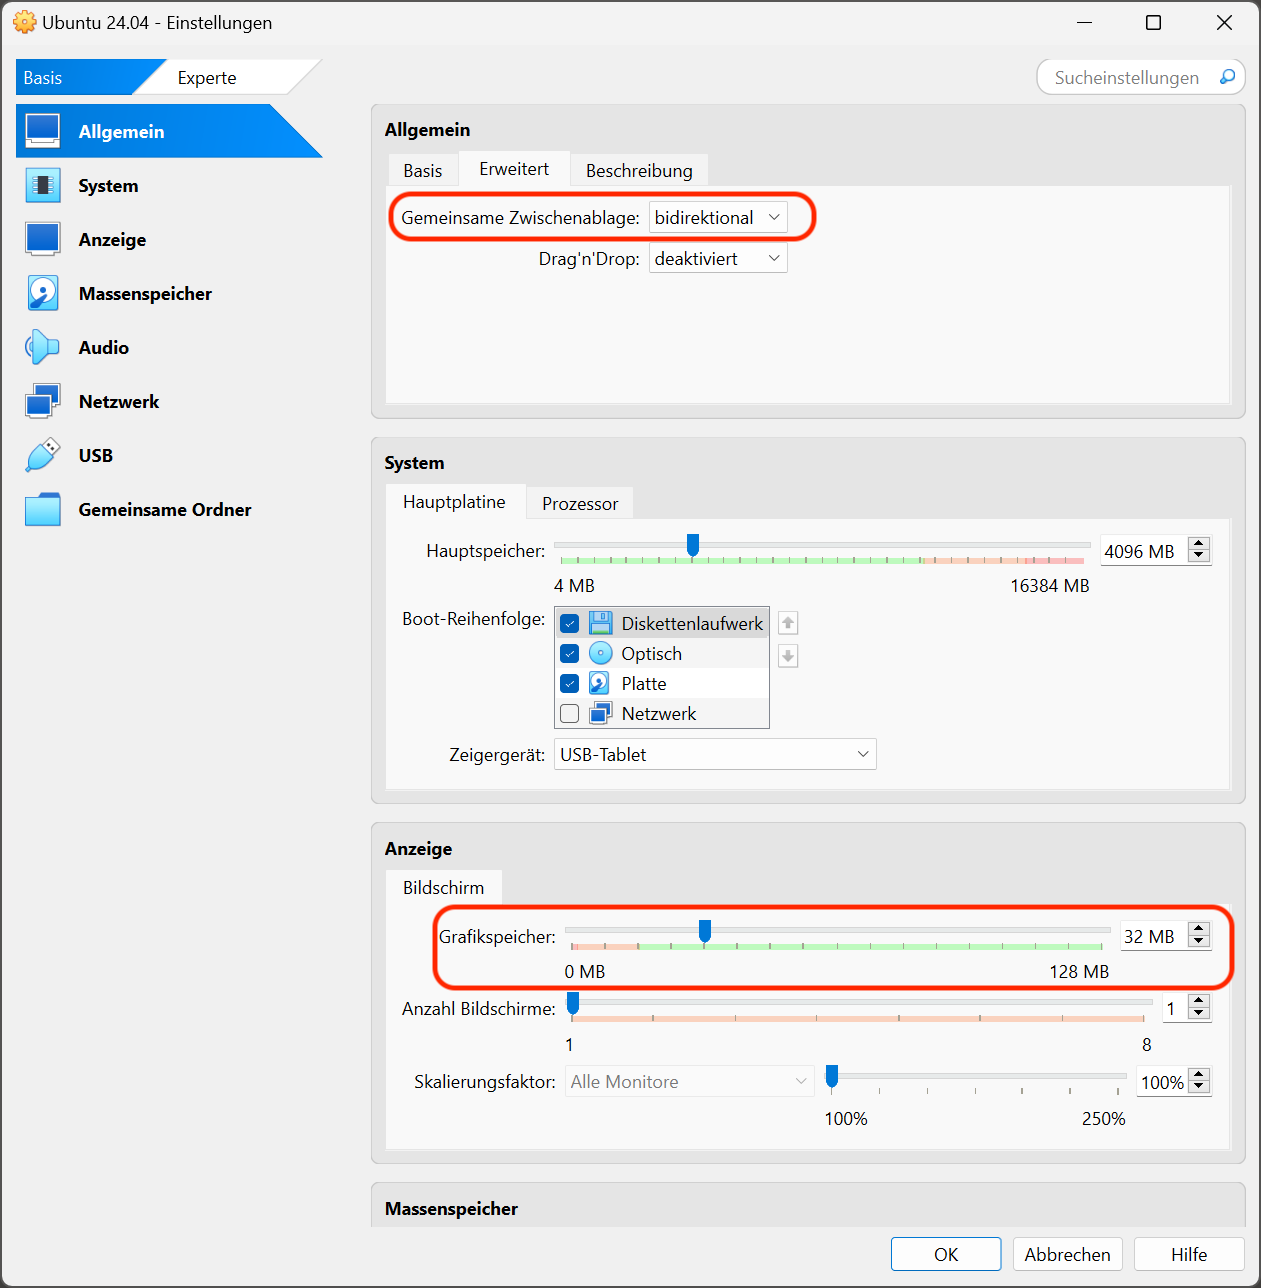
Task: Increase Grafikspeicher with up spinner
Action: point(1199,929)
